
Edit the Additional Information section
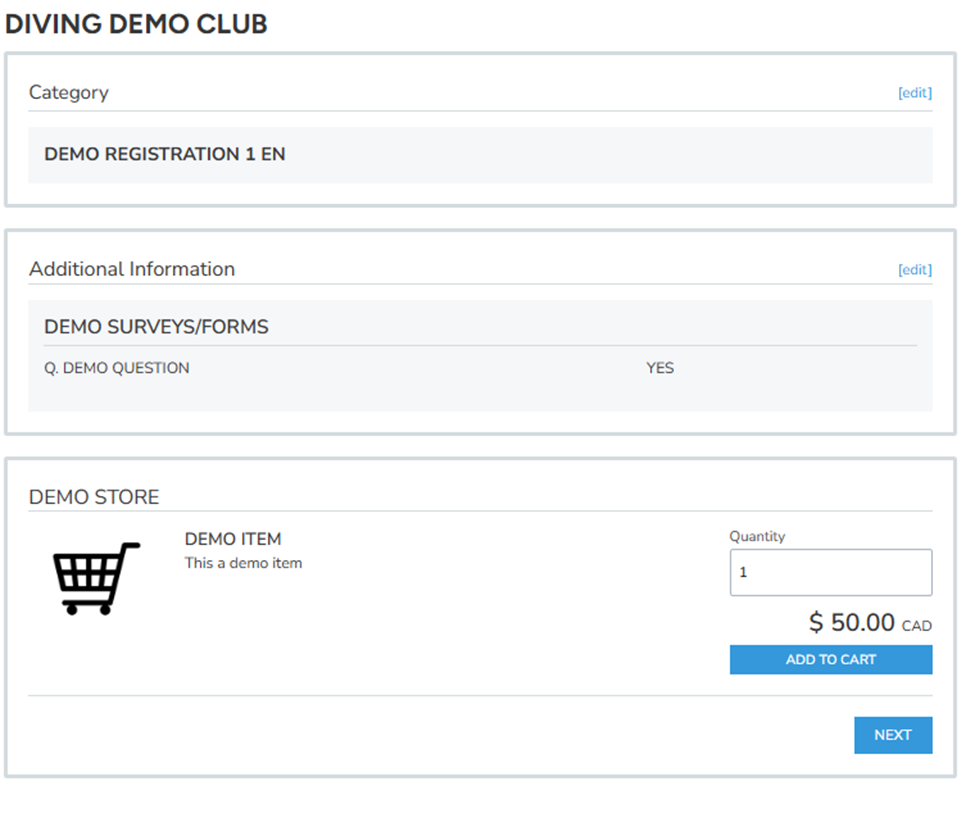click(x=914, y=270)
